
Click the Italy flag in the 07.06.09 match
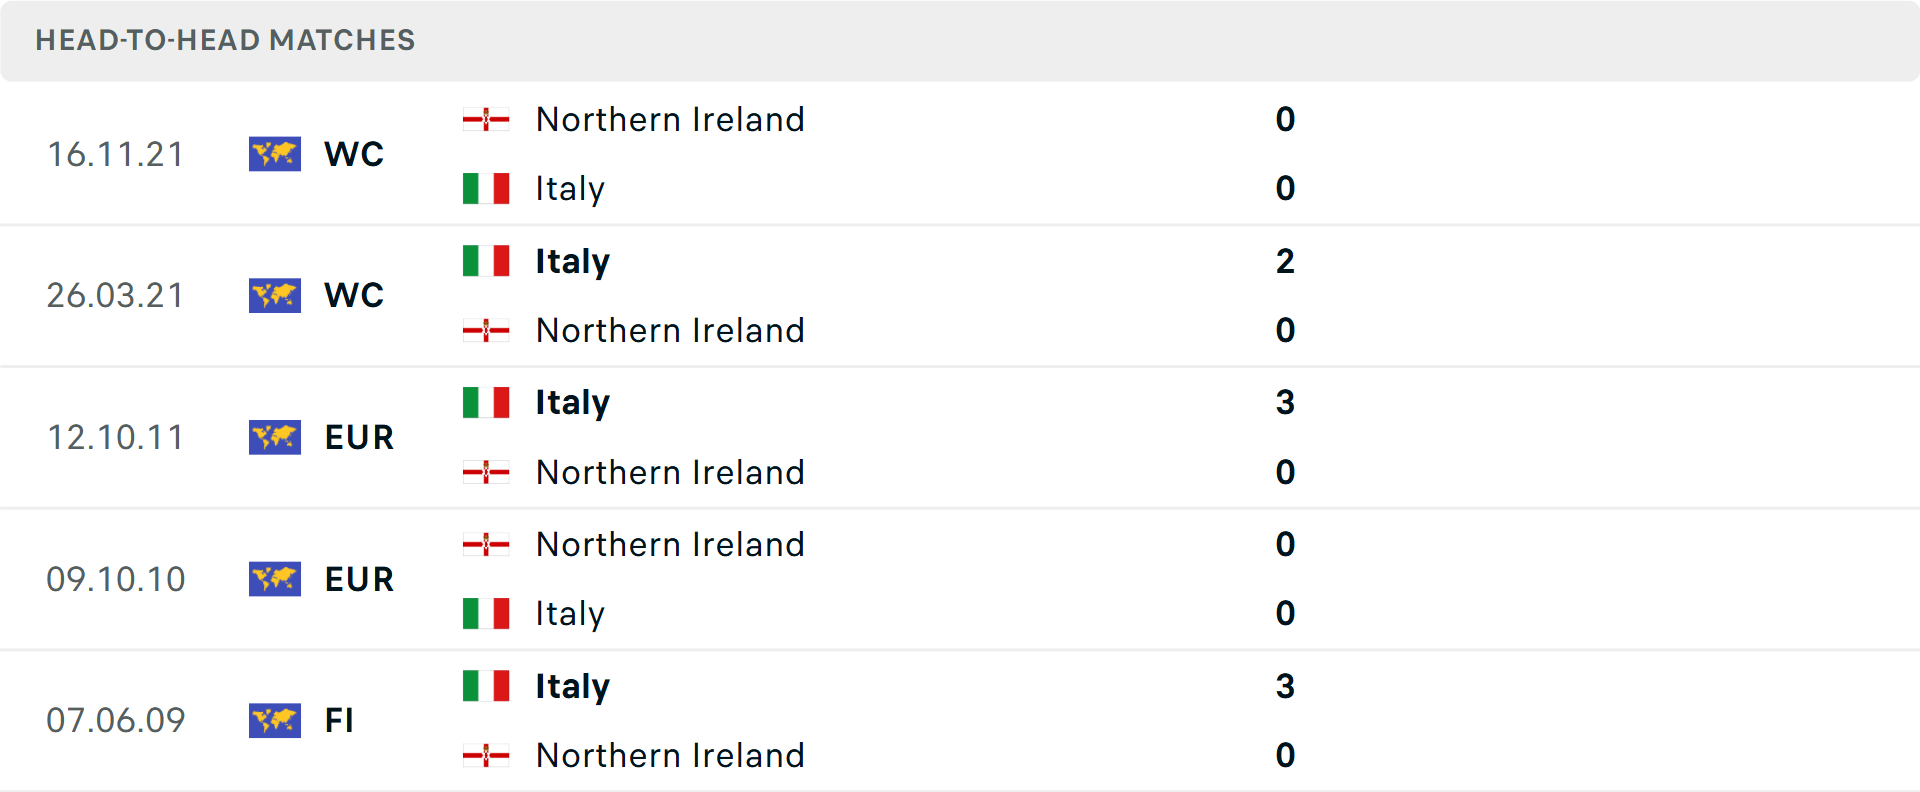click(487, 686)
